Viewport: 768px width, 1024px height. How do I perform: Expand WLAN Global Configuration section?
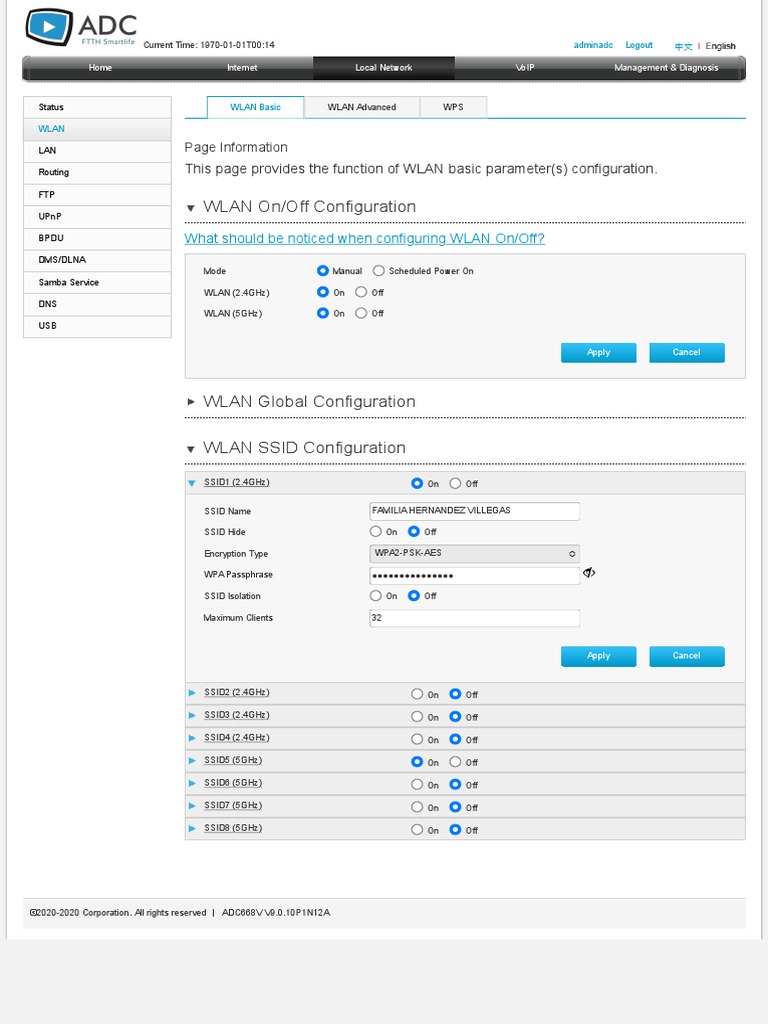[x=191, y=402]
